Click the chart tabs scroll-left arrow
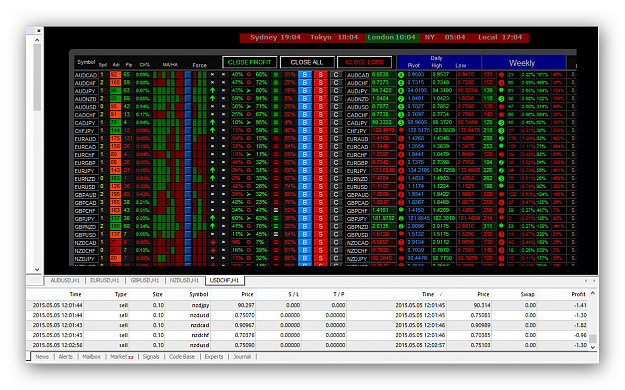The width and height of the screenshot is (625, 390). (x=586, y=281)
